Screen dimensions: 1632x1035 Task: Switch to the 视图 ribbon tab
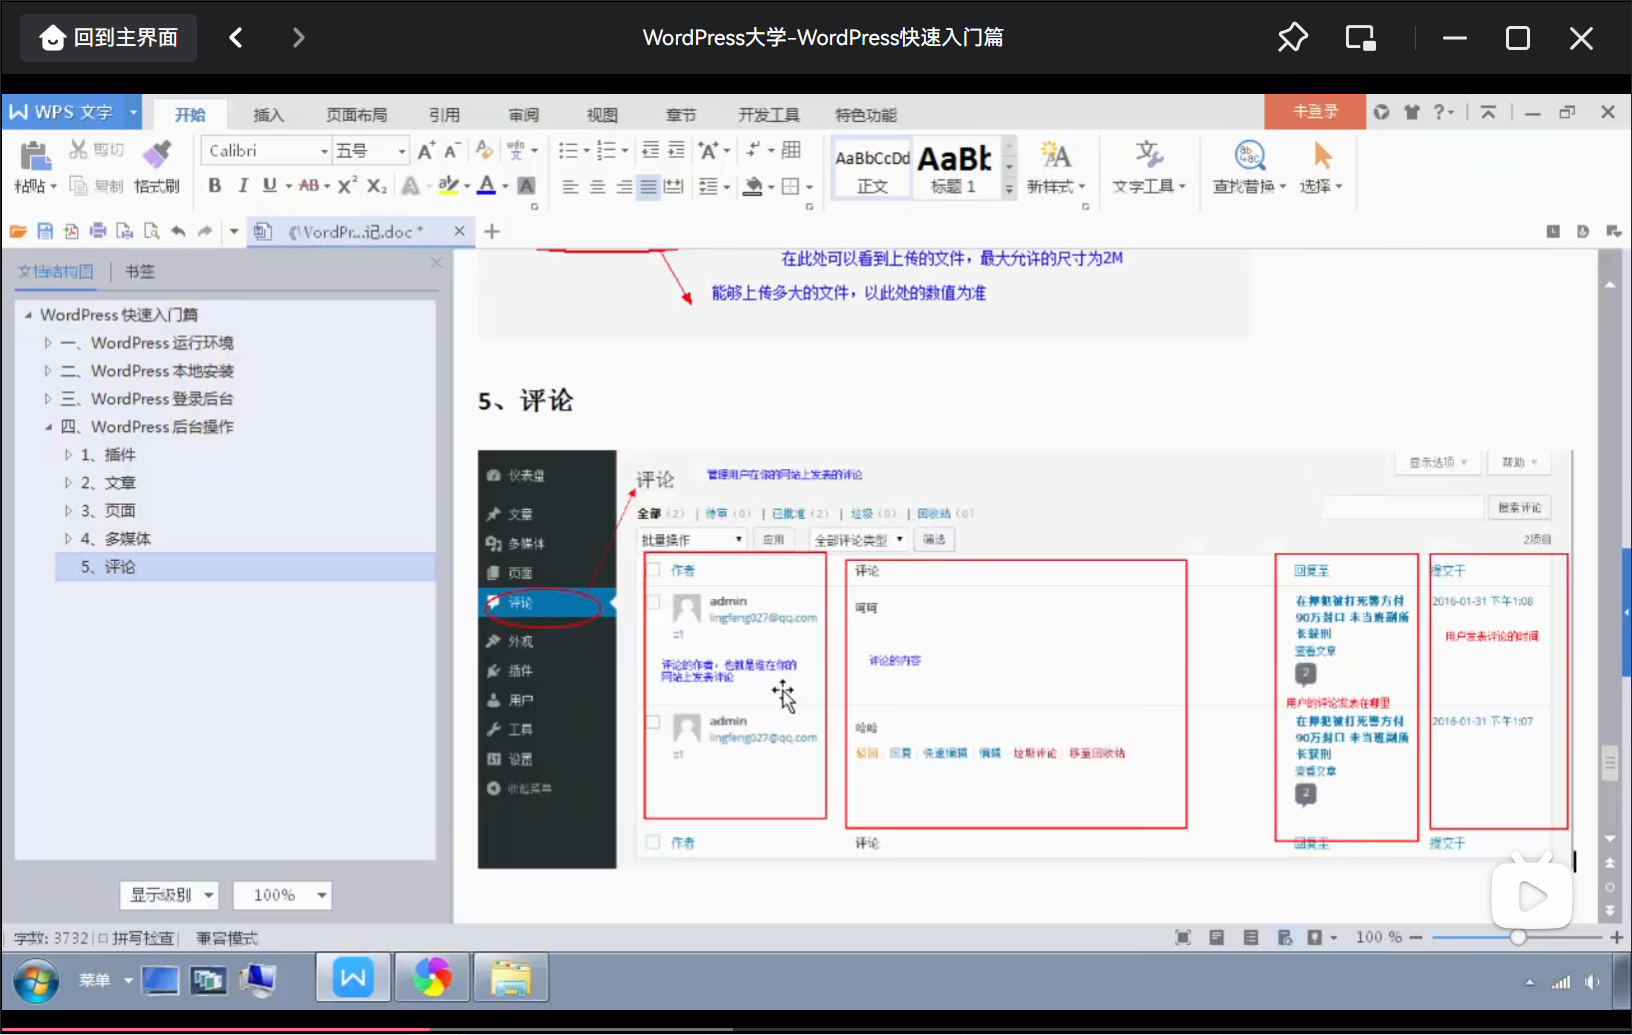click(x=602, y=115)
